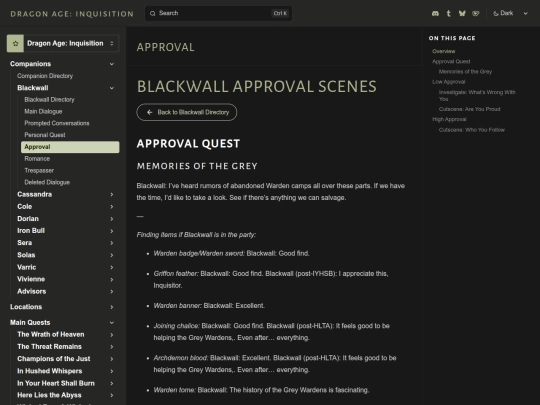Expand the Cole chevron
Image resolution: width=540 pixels, height=405 pixels.
click(112, 207)
